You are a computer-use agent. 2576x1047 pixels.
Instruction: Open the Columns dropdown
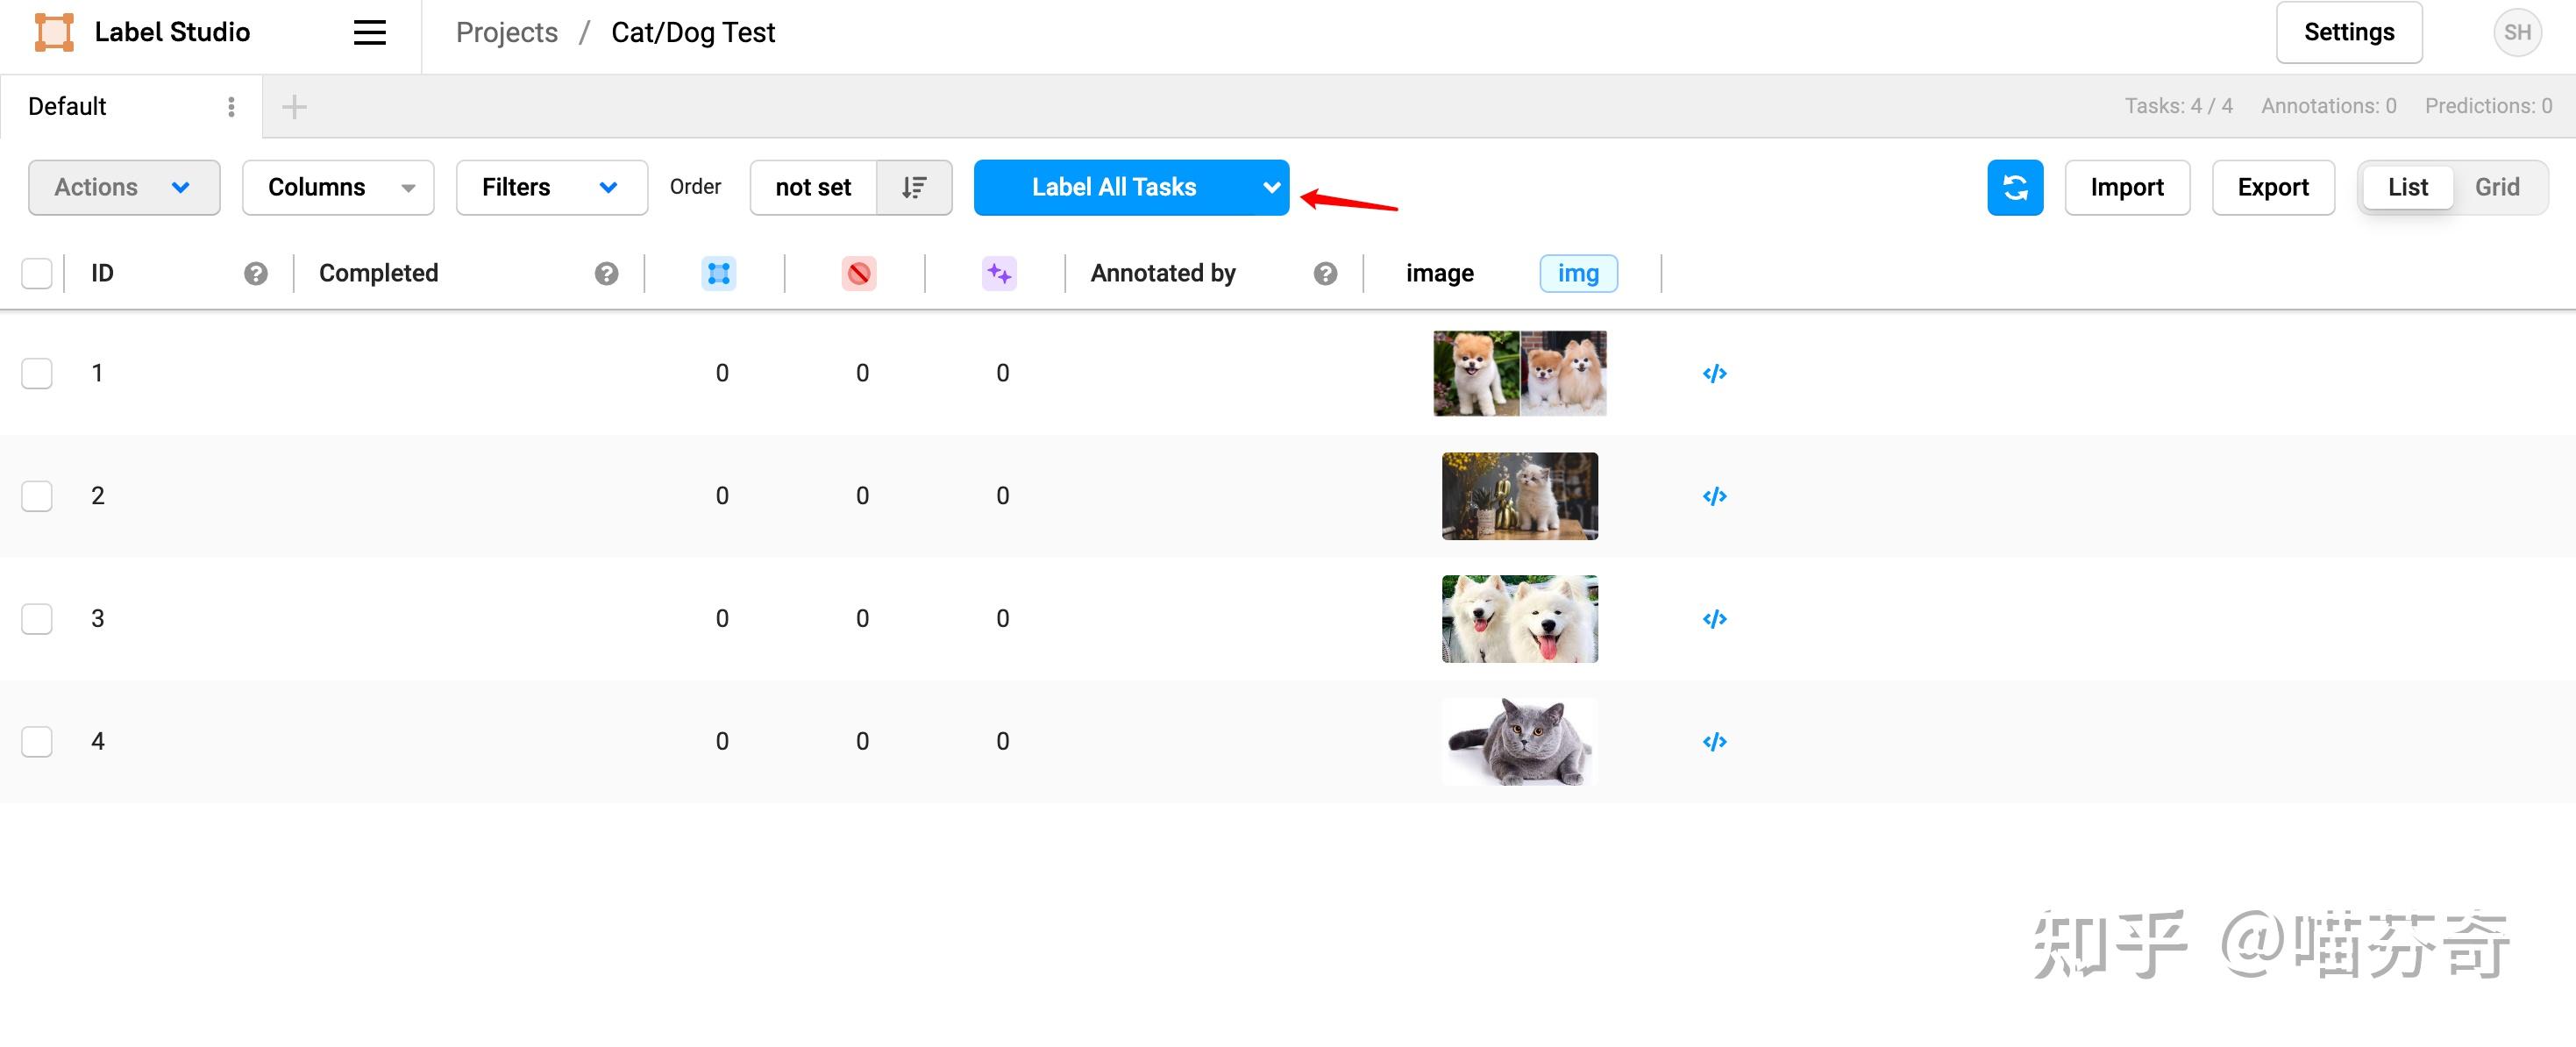pos(338,187)
